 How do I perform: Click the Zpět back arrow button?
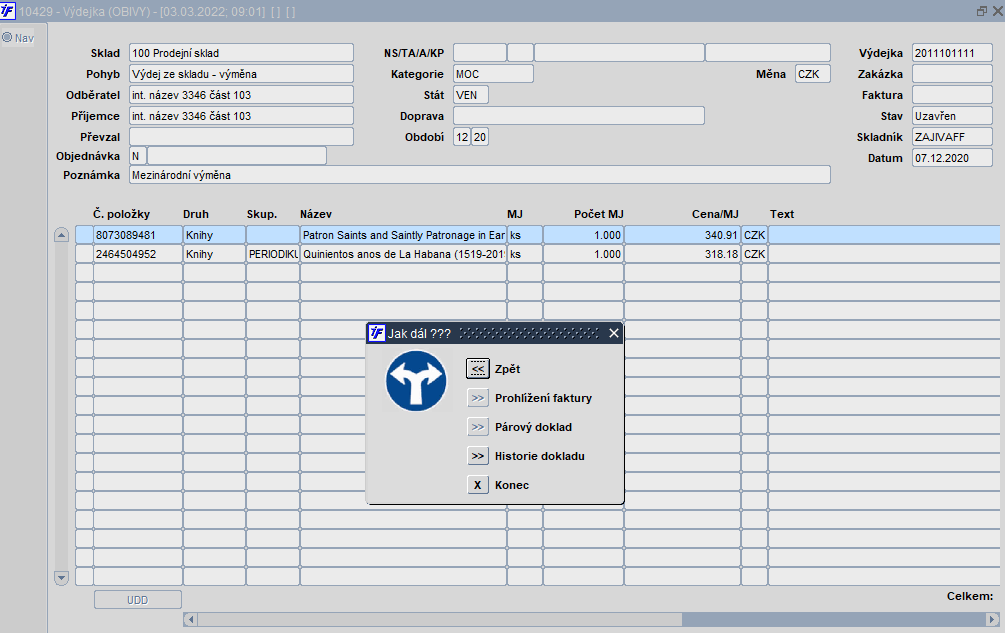[477, 369]
